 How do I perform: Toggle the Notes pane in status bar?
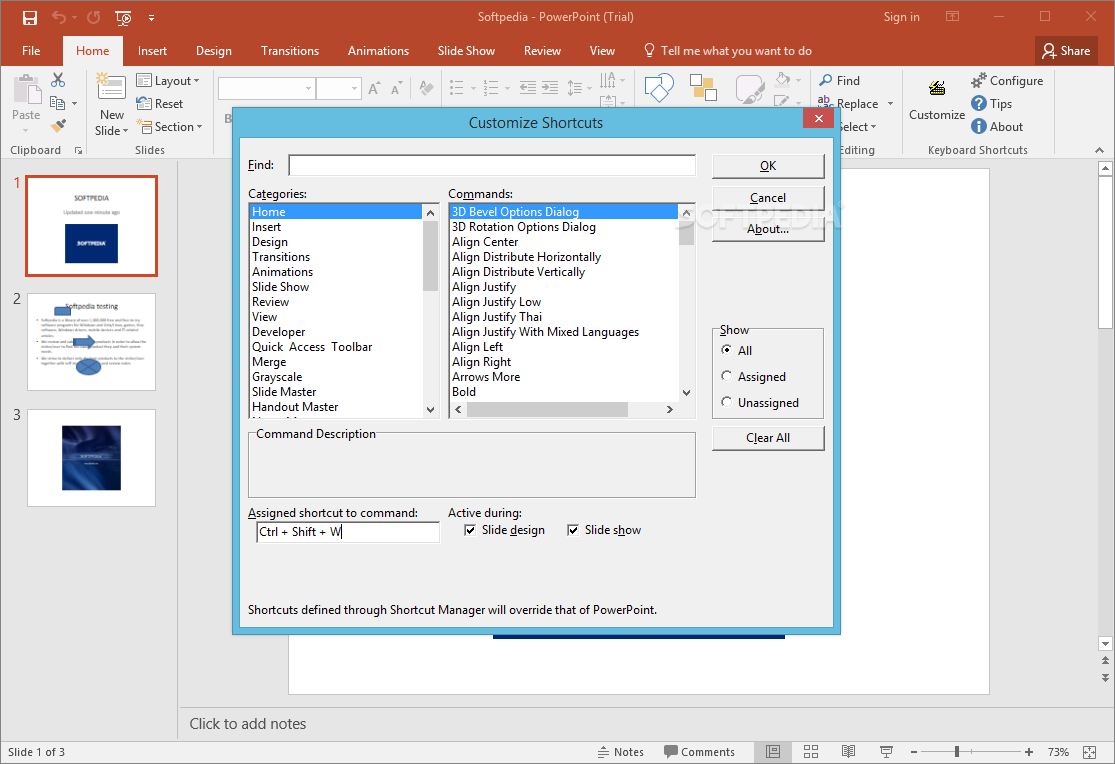coord(621,752)
